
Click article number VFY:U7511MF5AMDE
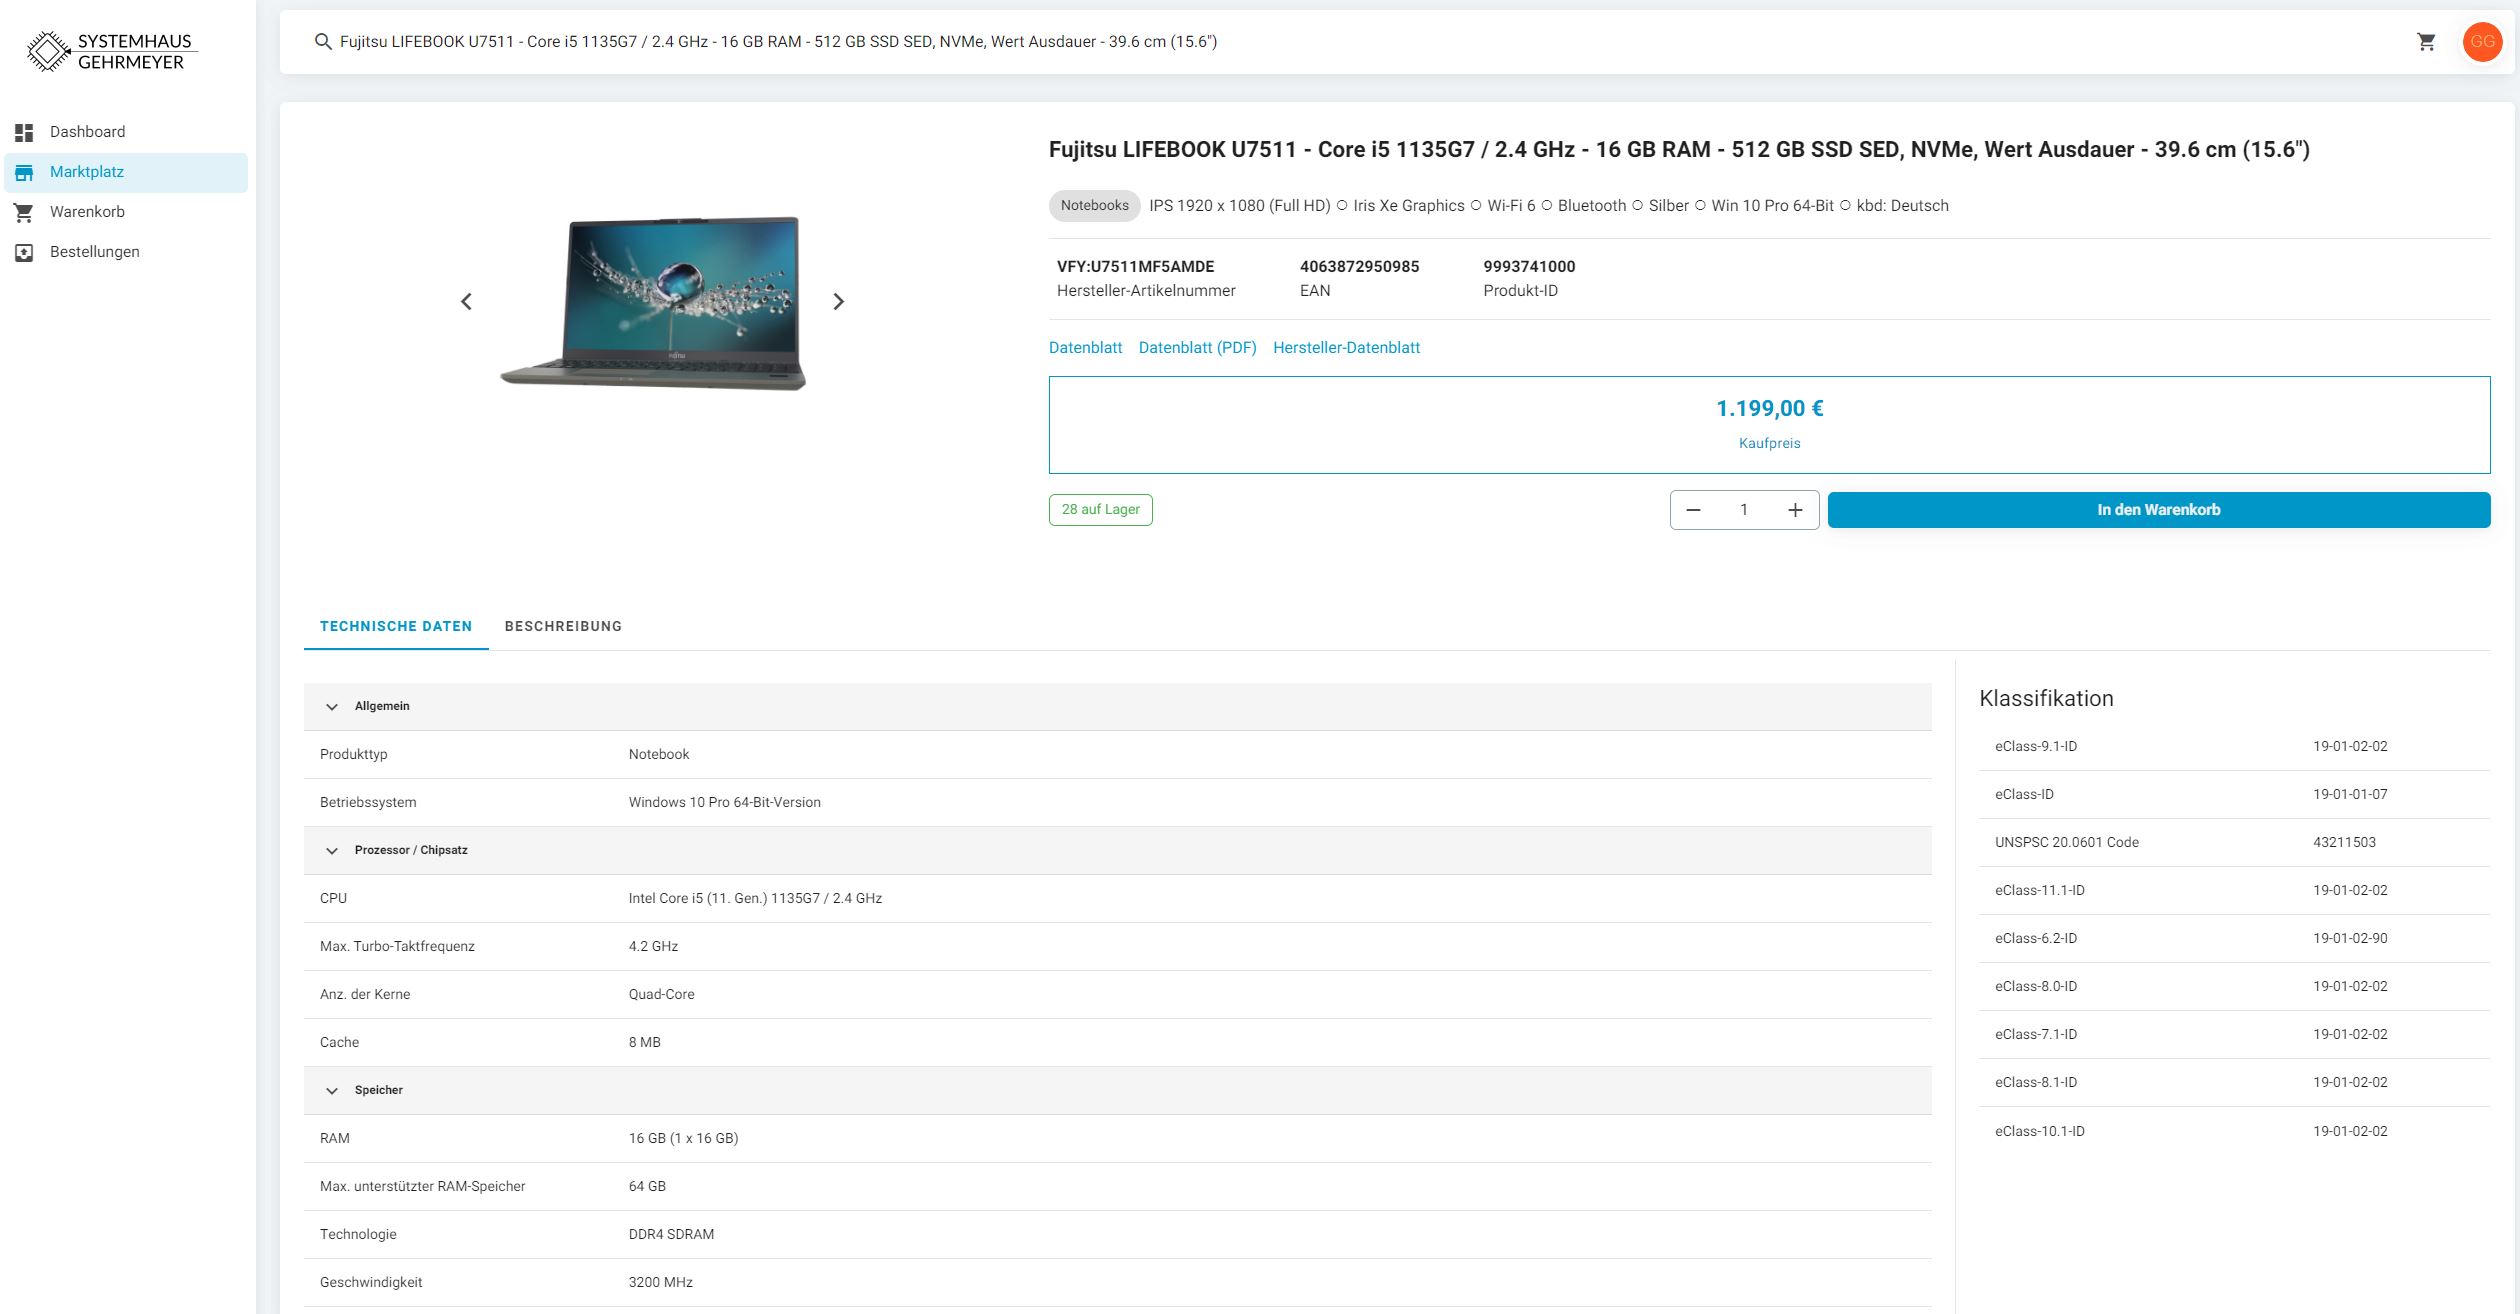[x=1136, y=267]
